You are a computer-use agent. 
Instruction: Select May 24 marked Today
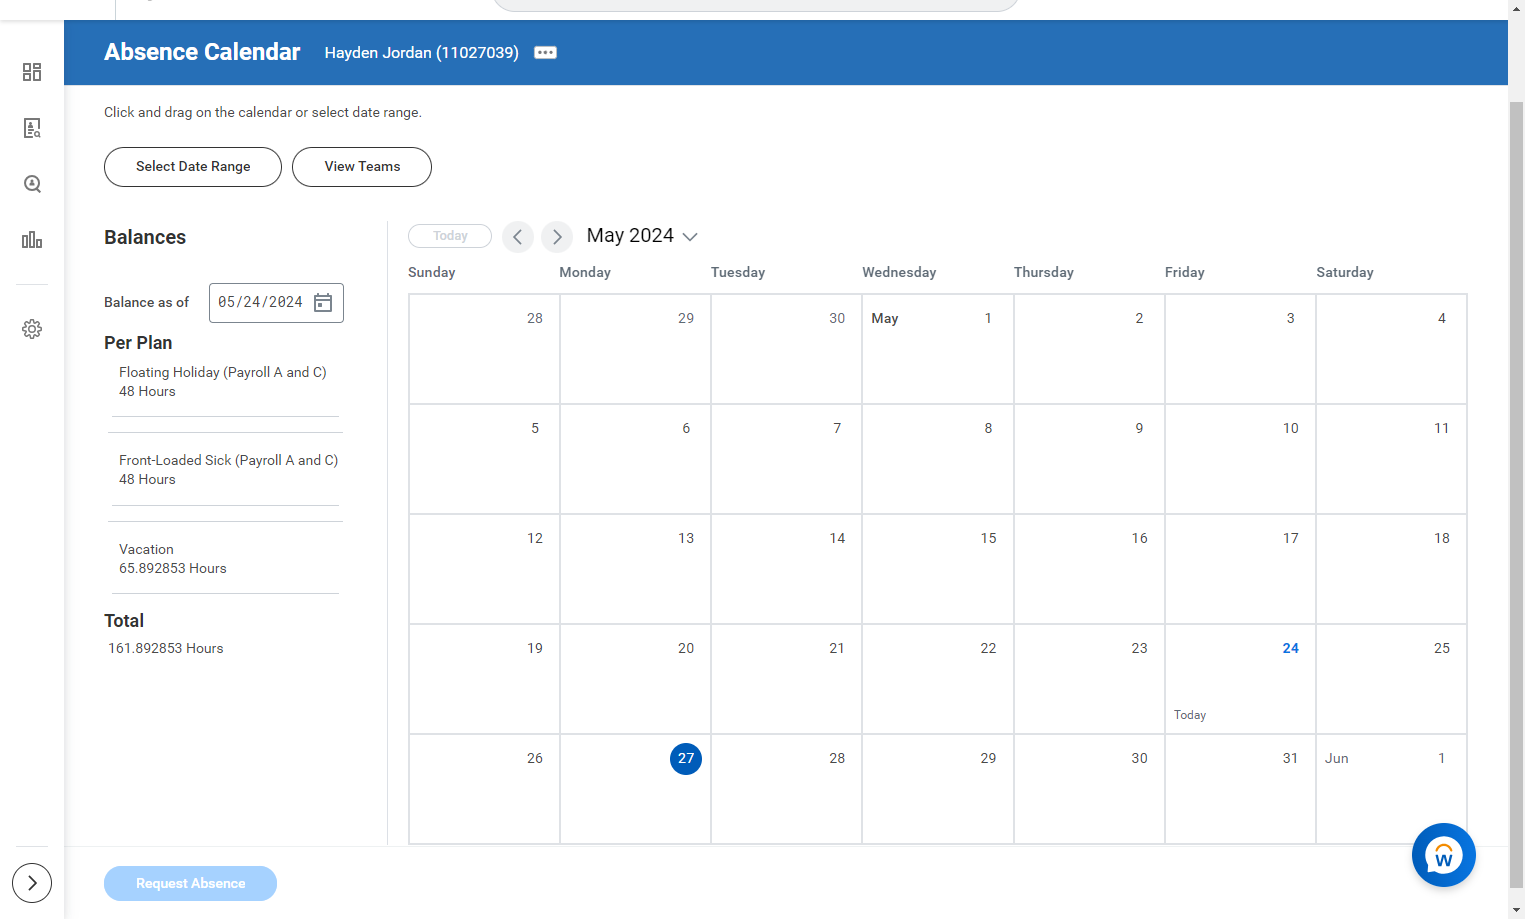[1240, 679]
